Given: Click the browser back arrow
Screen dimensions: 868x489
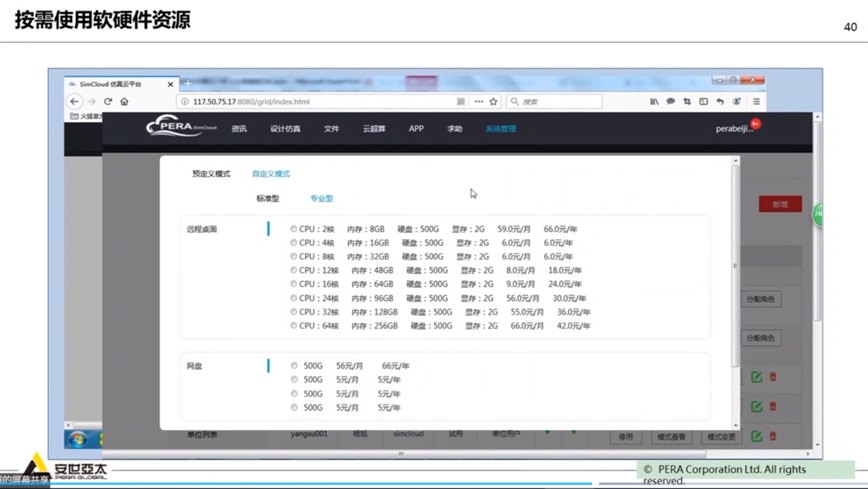Looking at the screenshot, I should [x=75, y=102].
